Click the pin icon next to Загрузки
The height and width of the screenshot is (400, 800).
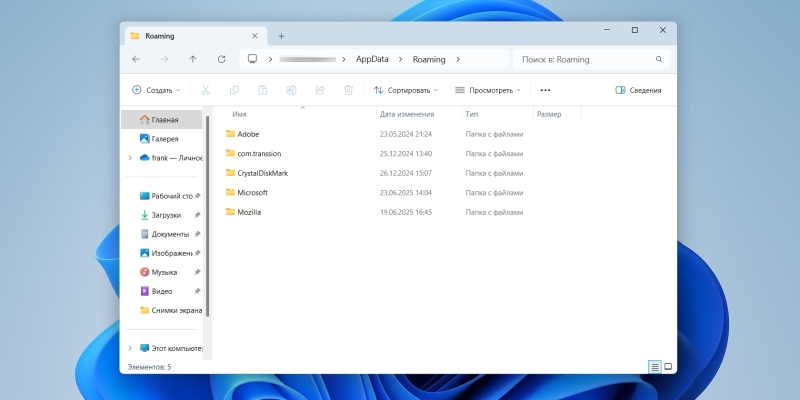click(x=197, y=215)
